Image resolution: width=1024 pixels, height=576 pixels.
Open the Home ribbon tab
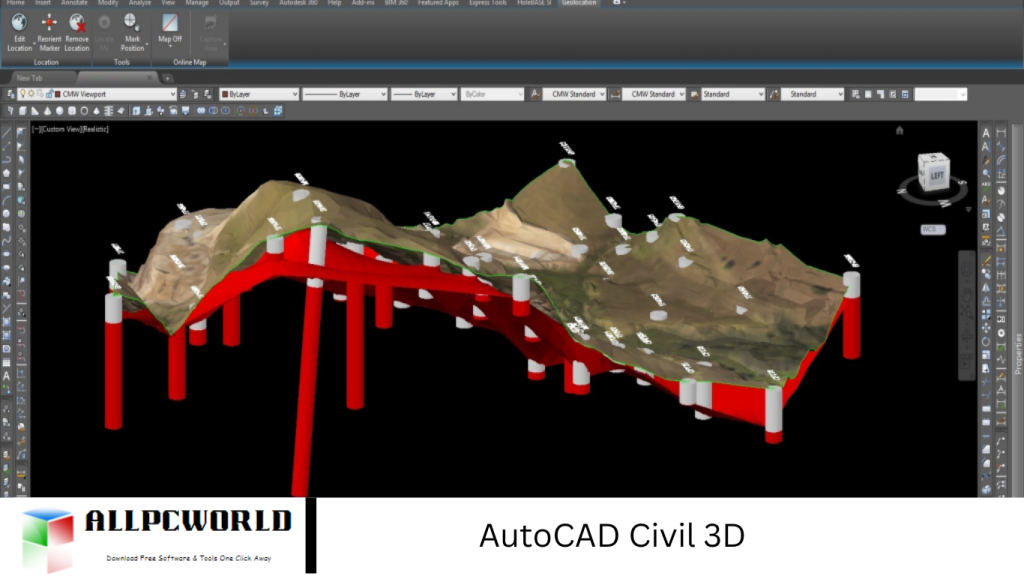click(x=15, y=3)
